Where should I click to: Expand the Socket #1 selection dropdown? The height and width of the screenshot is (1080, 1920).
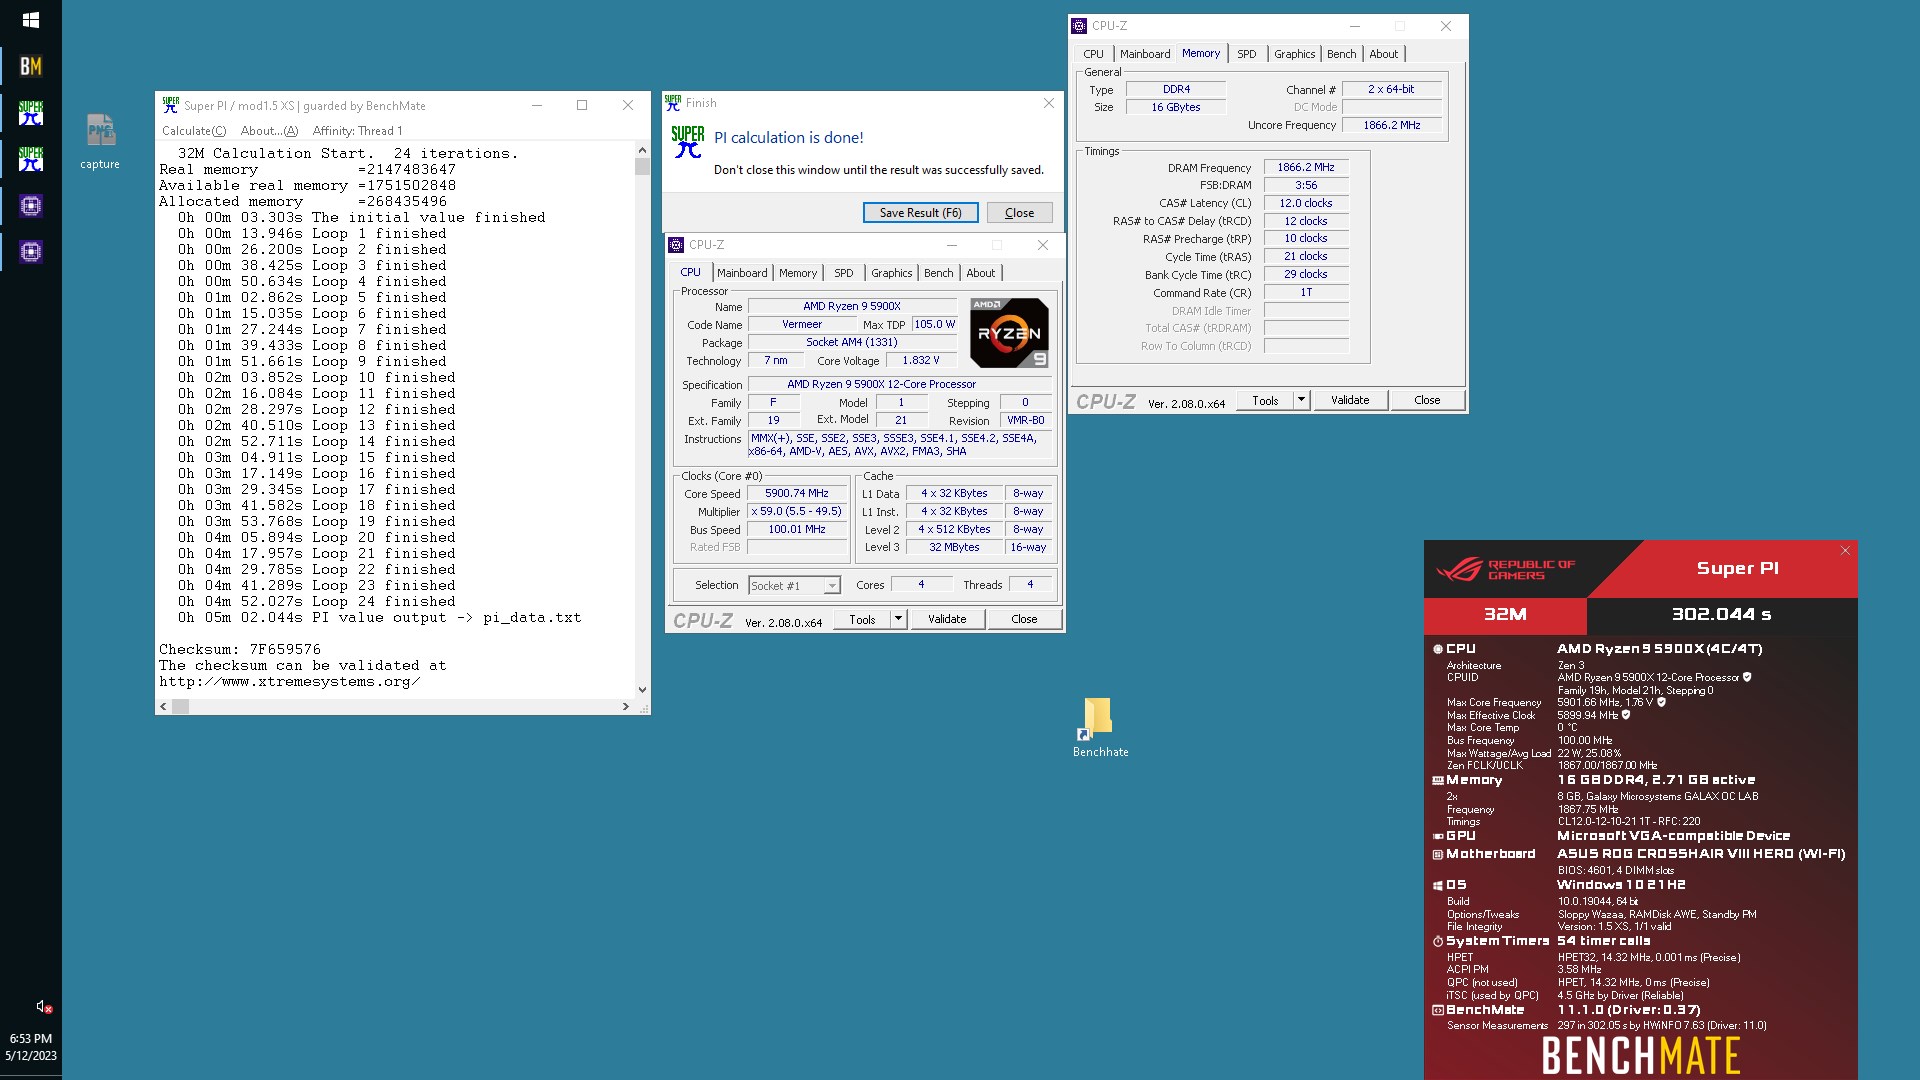pyautogui.click(x=831, y=586)
